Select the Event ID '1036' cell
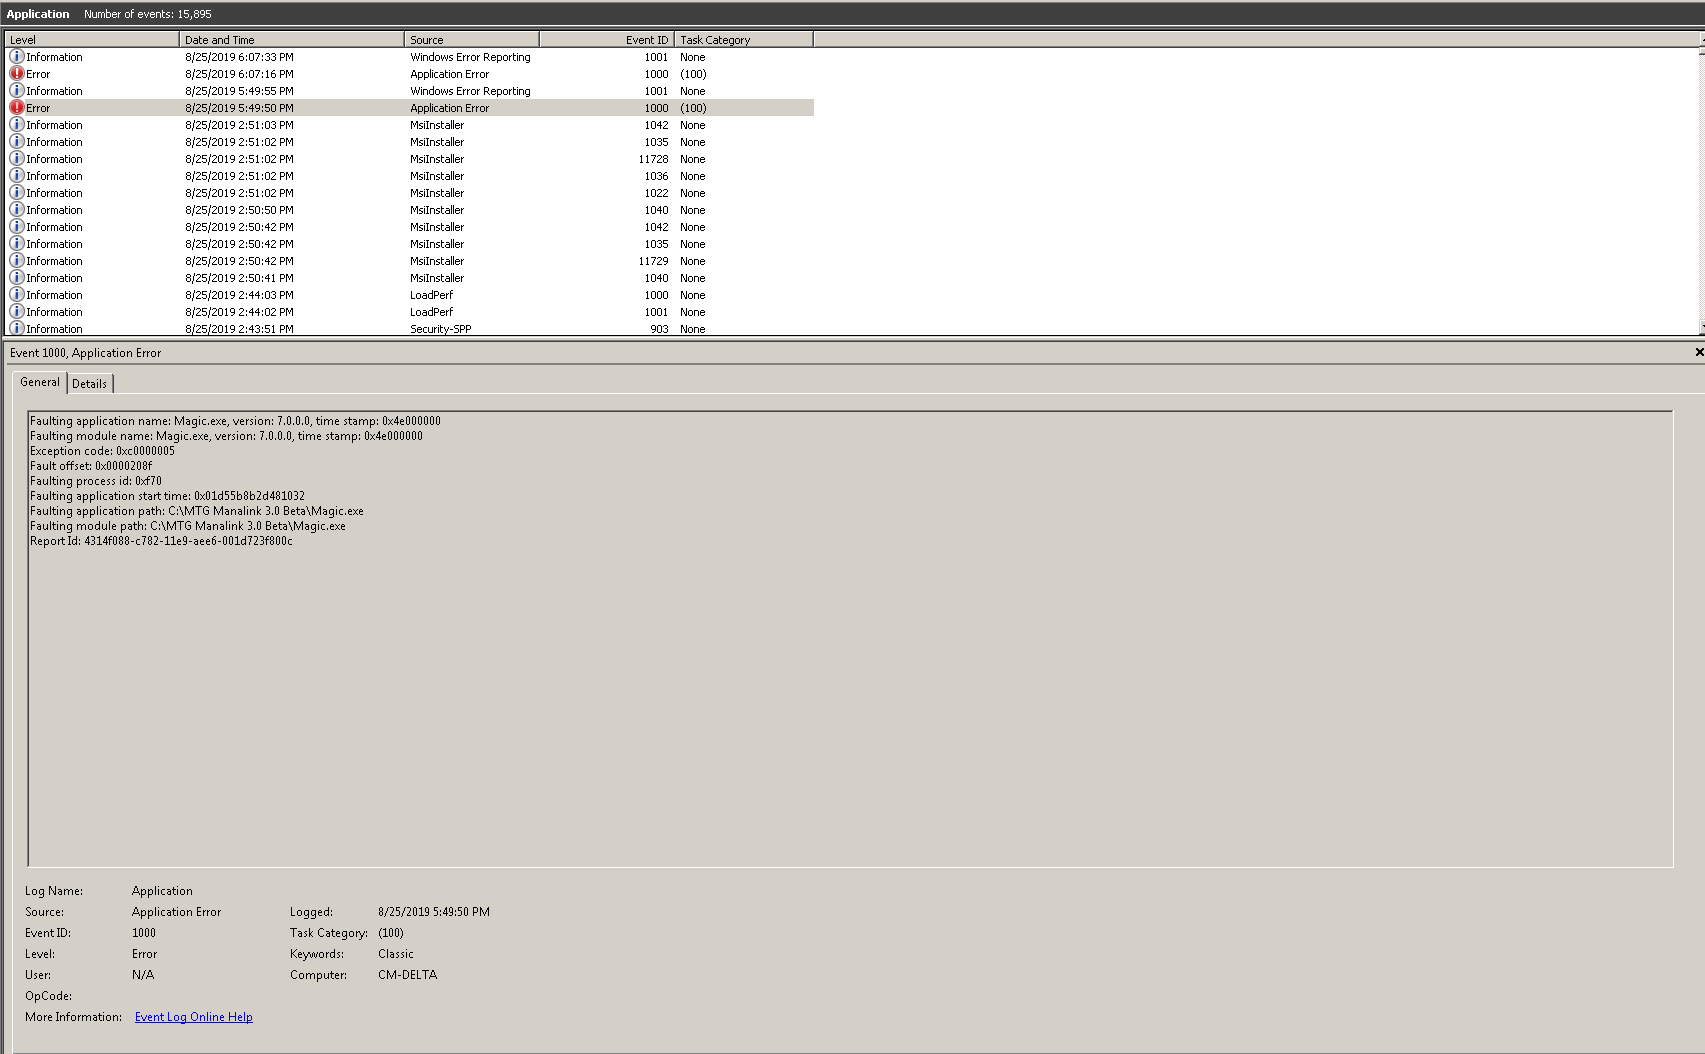 pos(656,176)
